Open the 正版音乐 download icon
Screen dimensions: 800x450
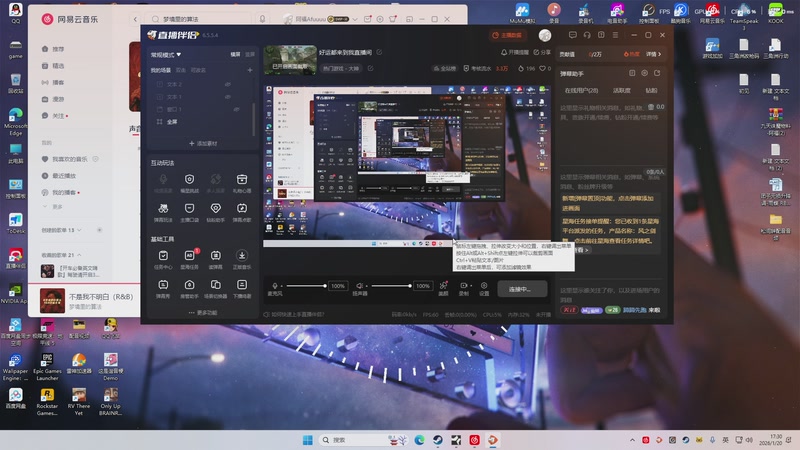pos(242,259)
